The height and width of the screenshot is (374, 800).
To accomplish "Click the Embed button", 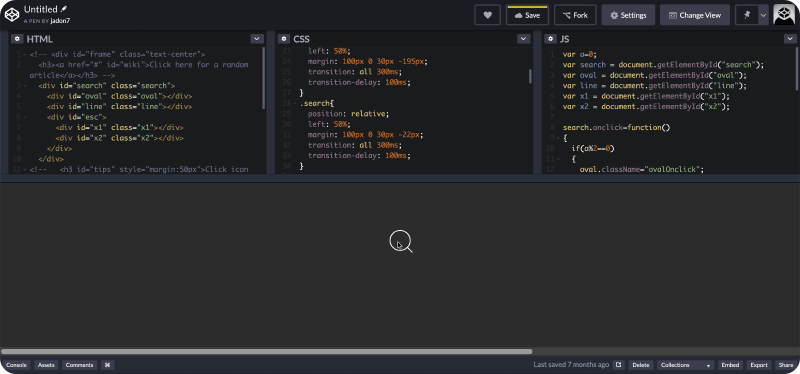I will (730, 365).
